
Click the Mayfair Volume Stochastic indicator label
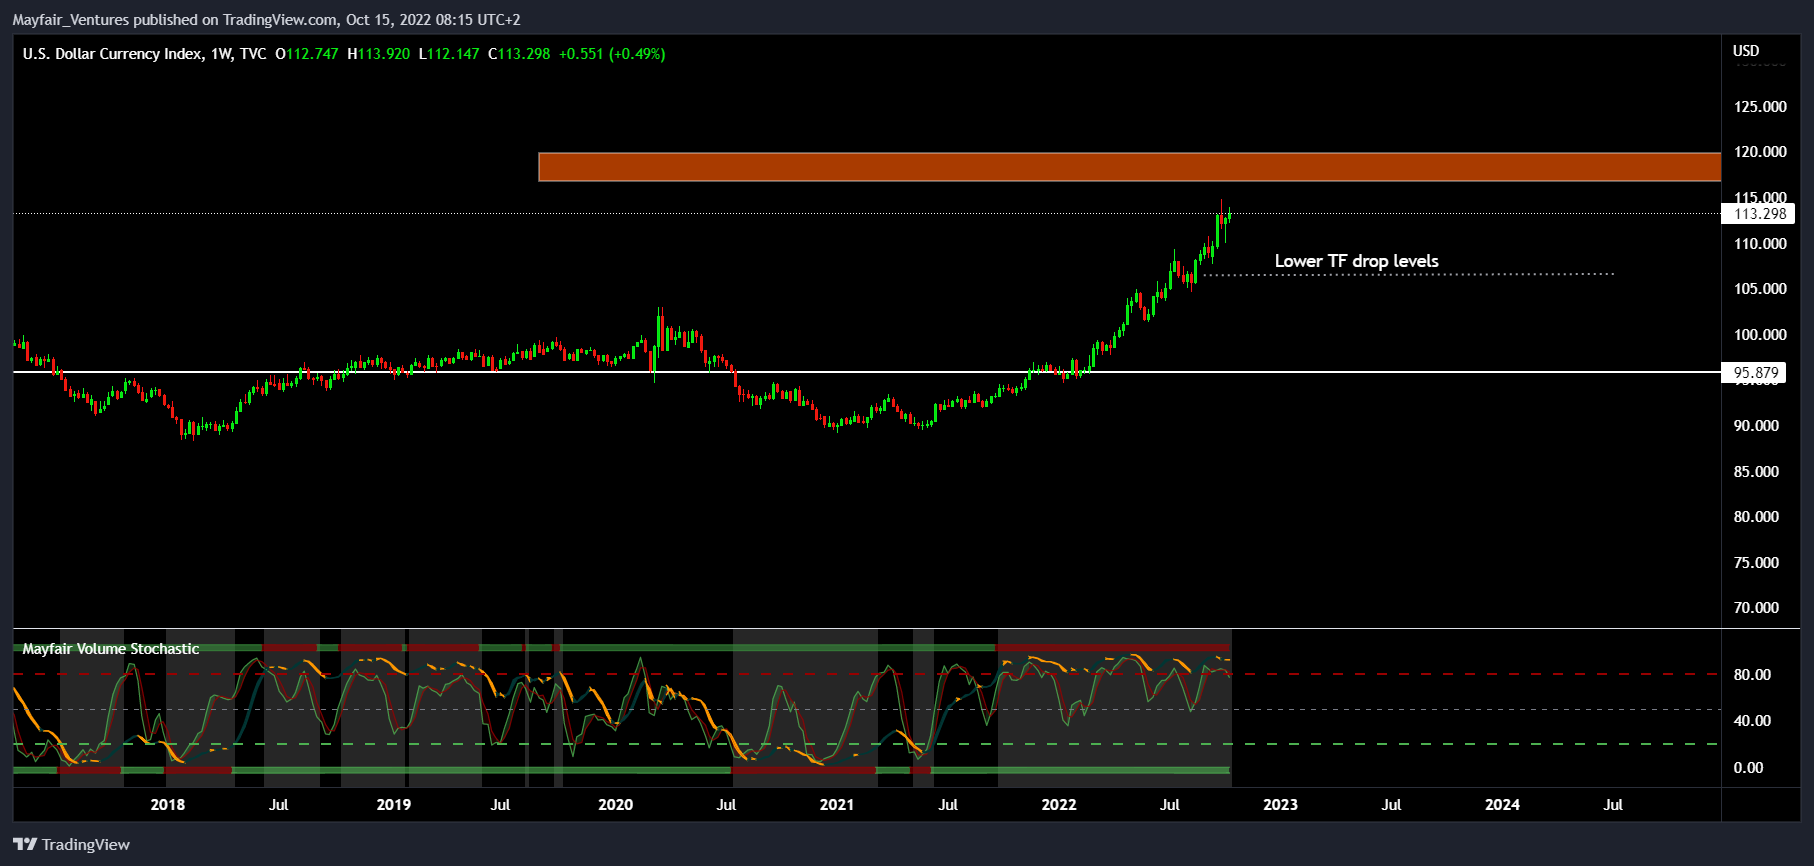click(x=111, y=649)
